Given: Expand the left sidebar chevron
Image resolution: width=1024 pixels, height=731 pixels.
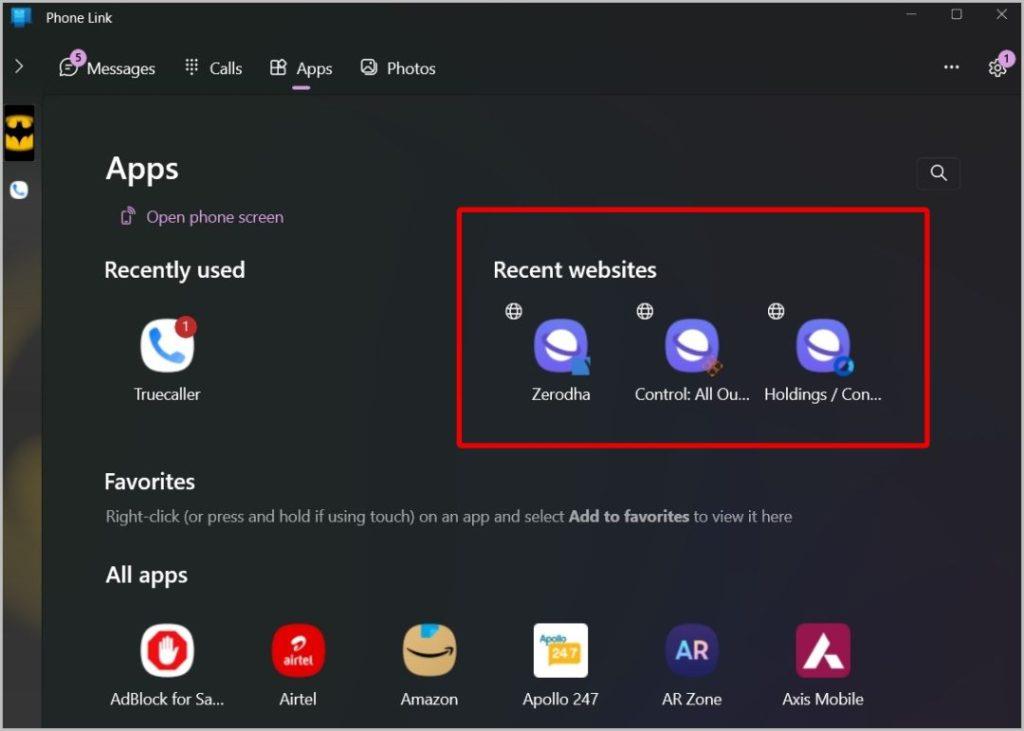Looking at the screenshot, I should (19, 66).
